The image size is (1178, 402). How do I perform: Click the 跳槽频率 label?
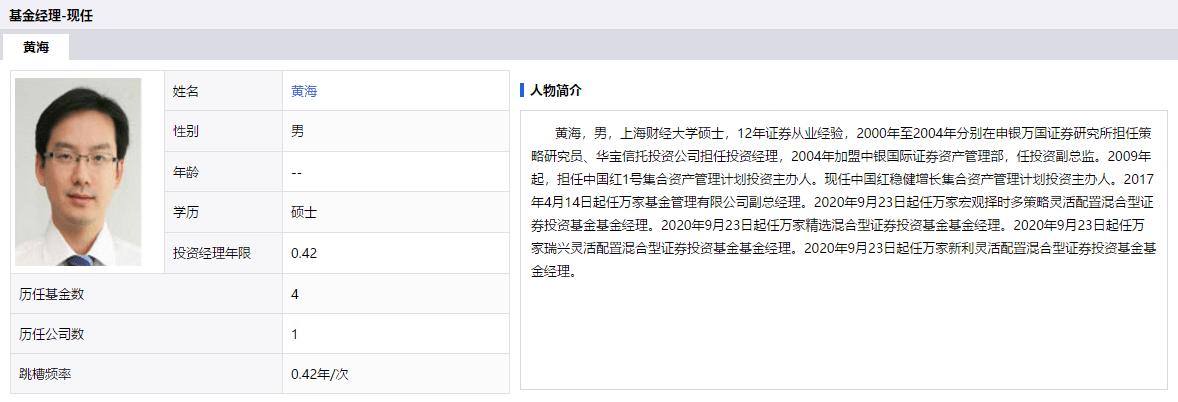click(x=45, y=374)
